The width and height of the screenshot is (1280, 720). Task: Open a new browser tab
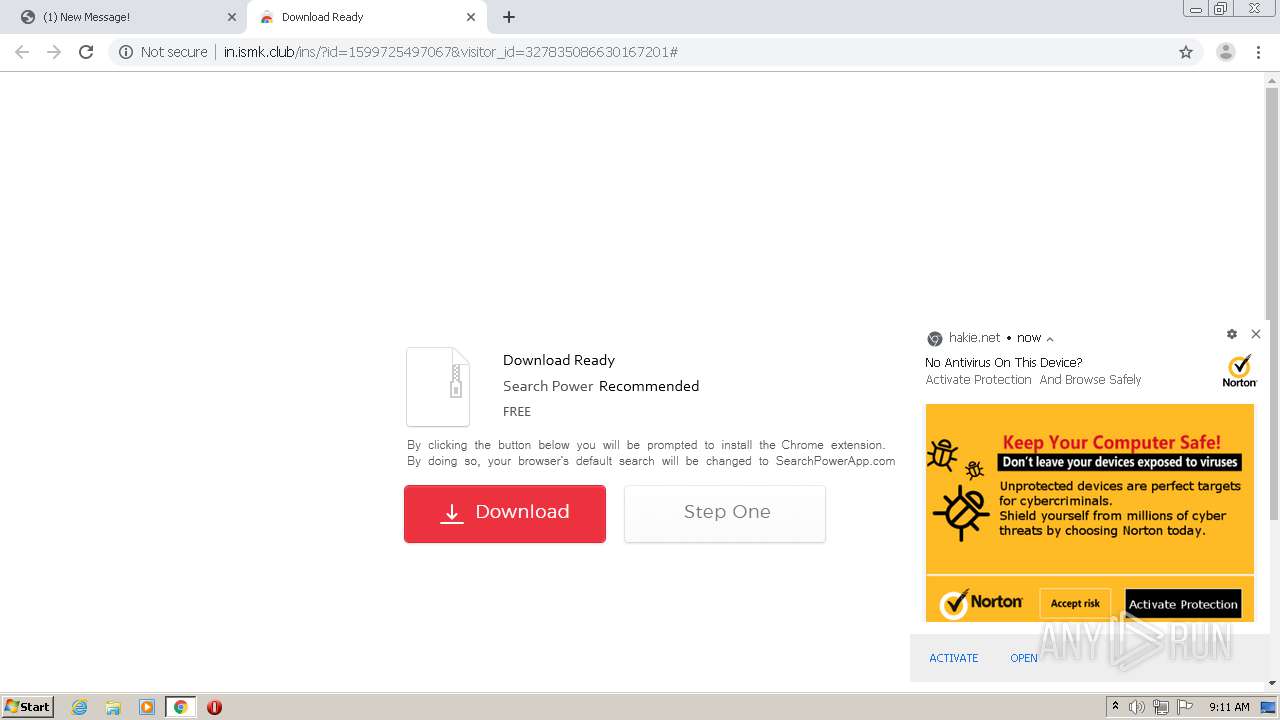[509, 17]
